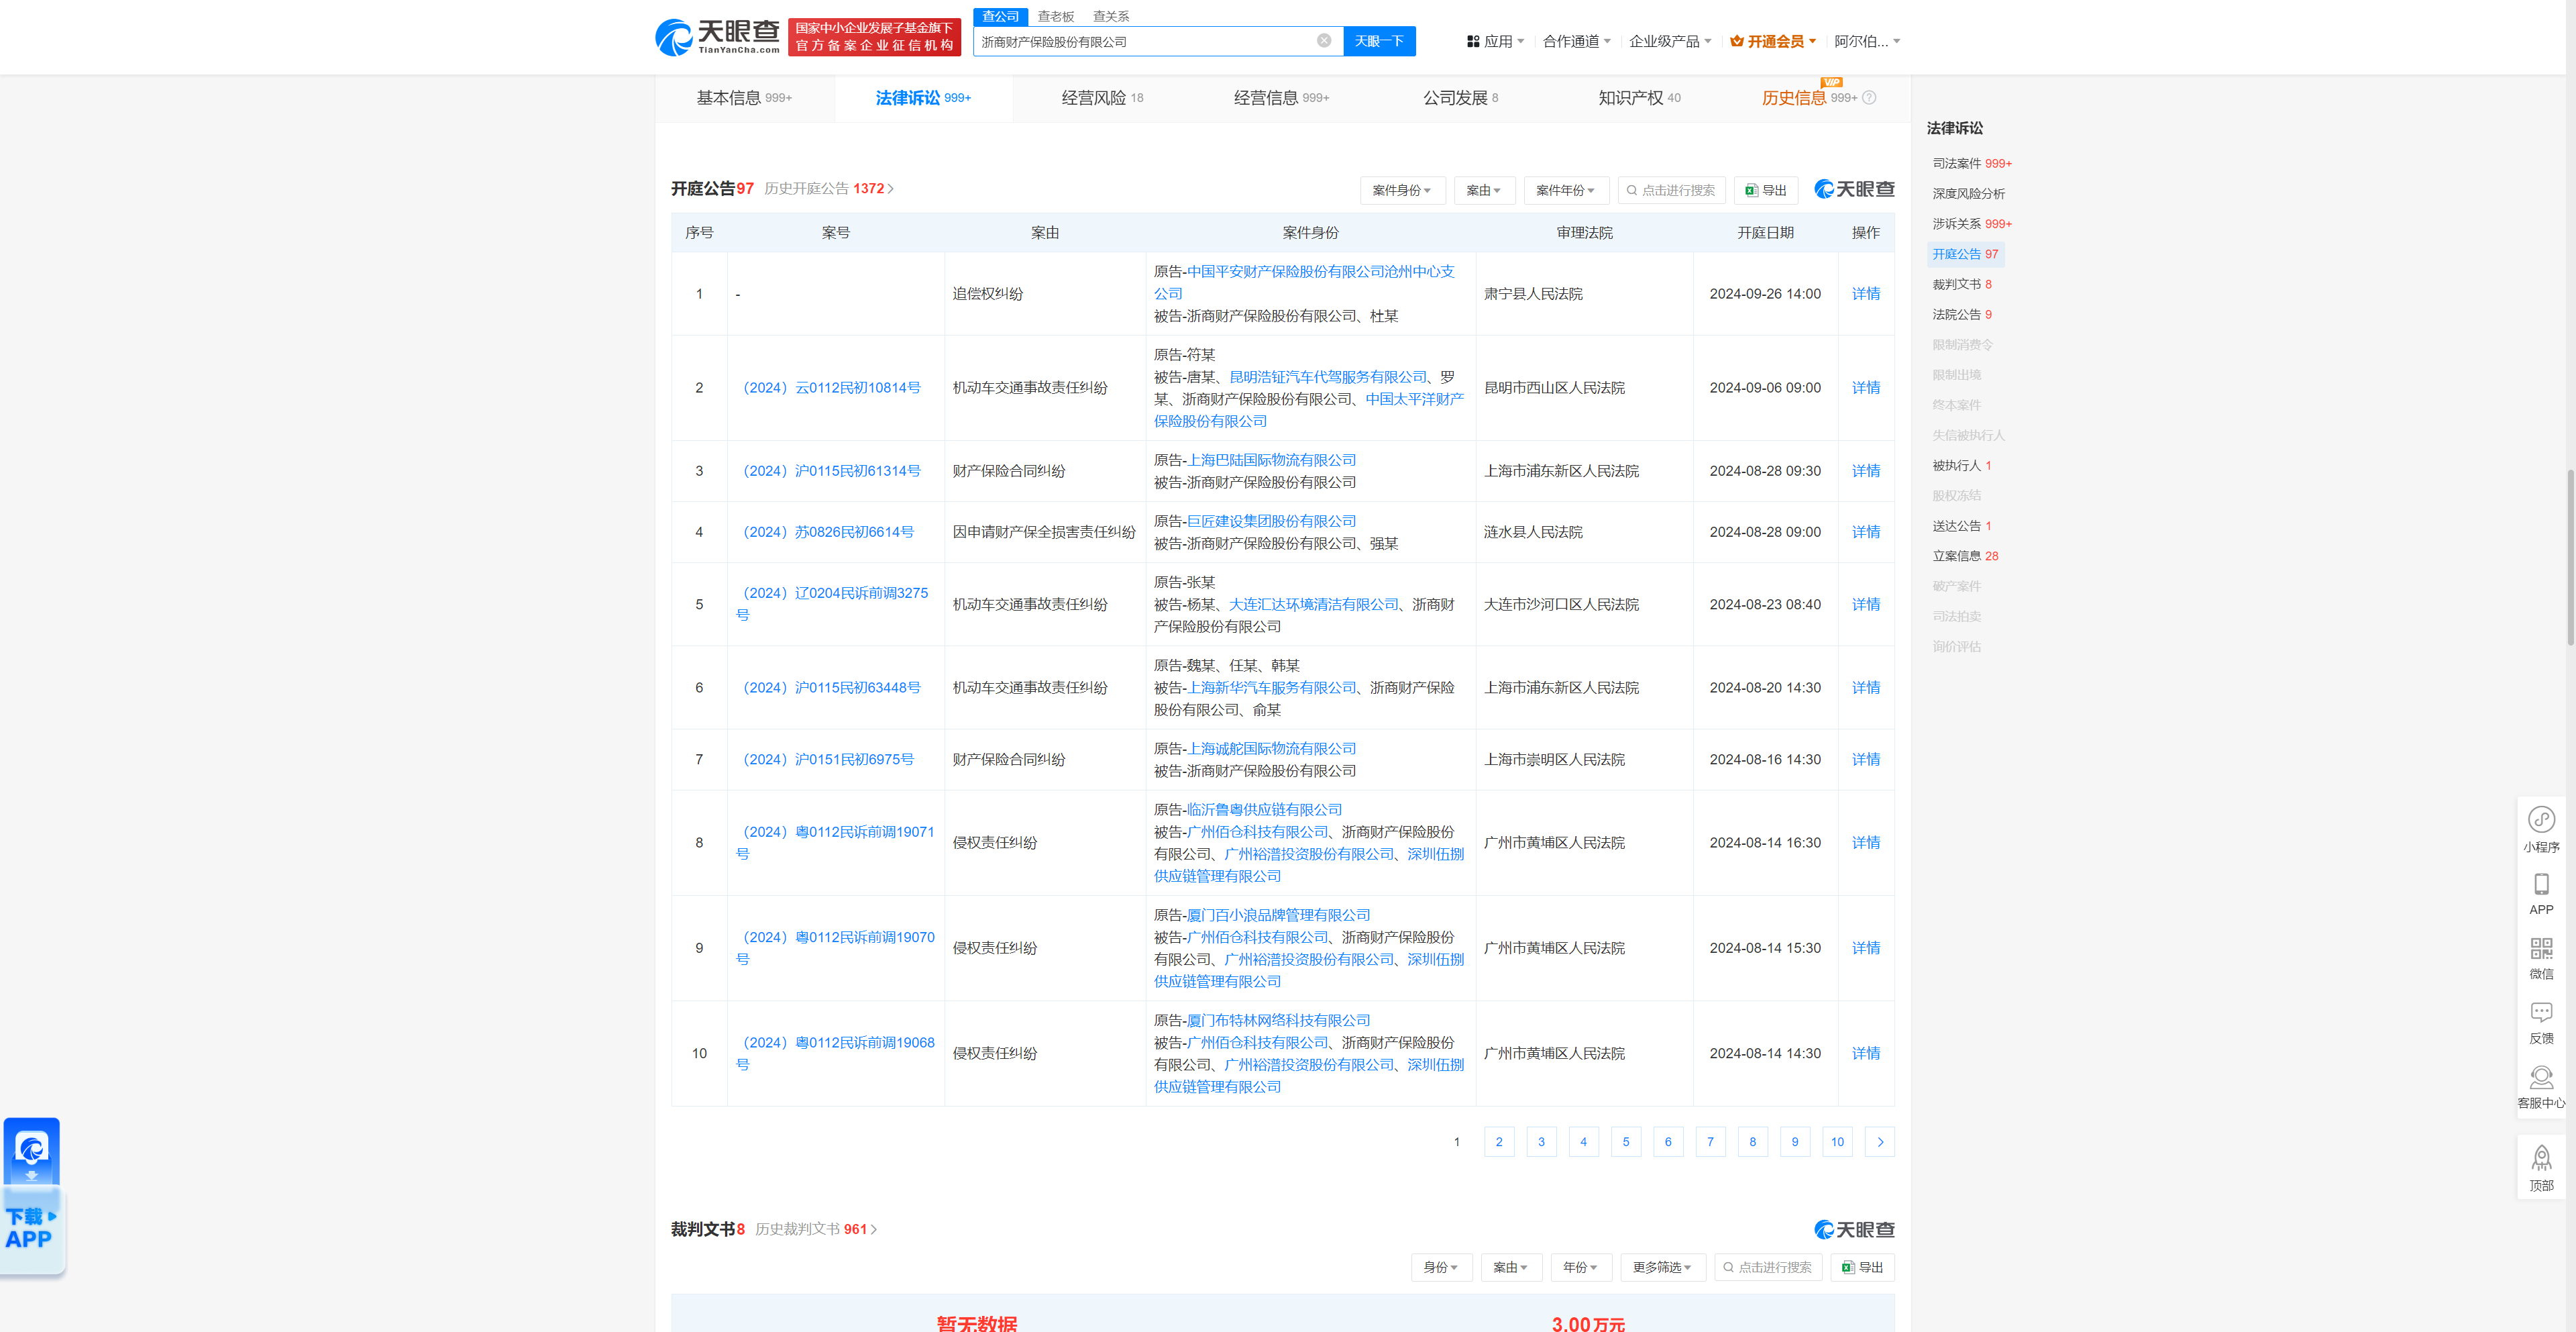View 详情 for row 7 上海市崇明区人民法院
Image resolution: width=2576 pixels, height=1332 pixels.
pyautogui.click(x=1865, y=760)
